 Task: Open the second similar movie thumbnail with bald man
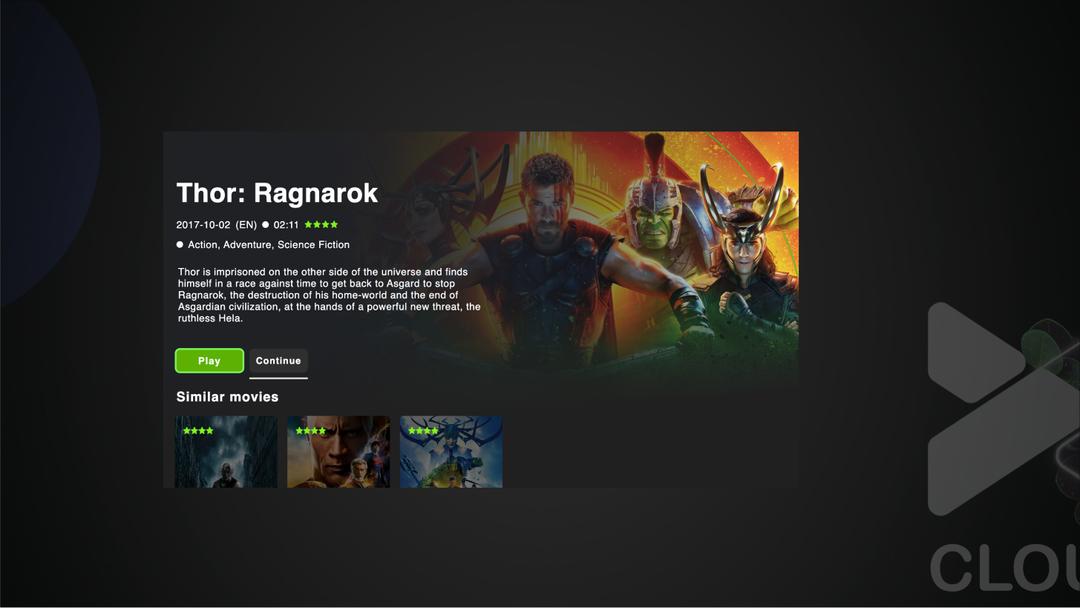coord(338,452)
